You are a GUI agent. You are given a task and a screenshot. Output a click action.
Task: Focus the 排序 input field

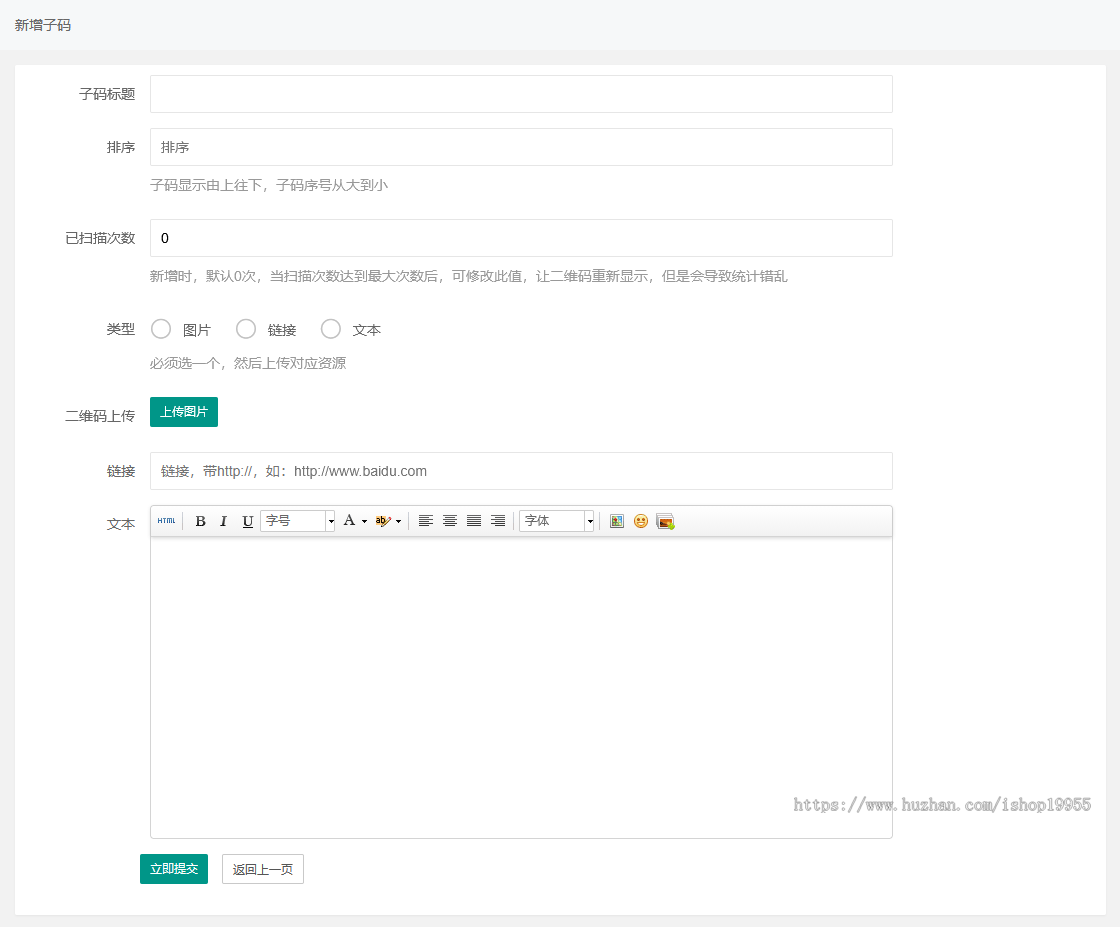pyautogui.click(x=521, y=147)
